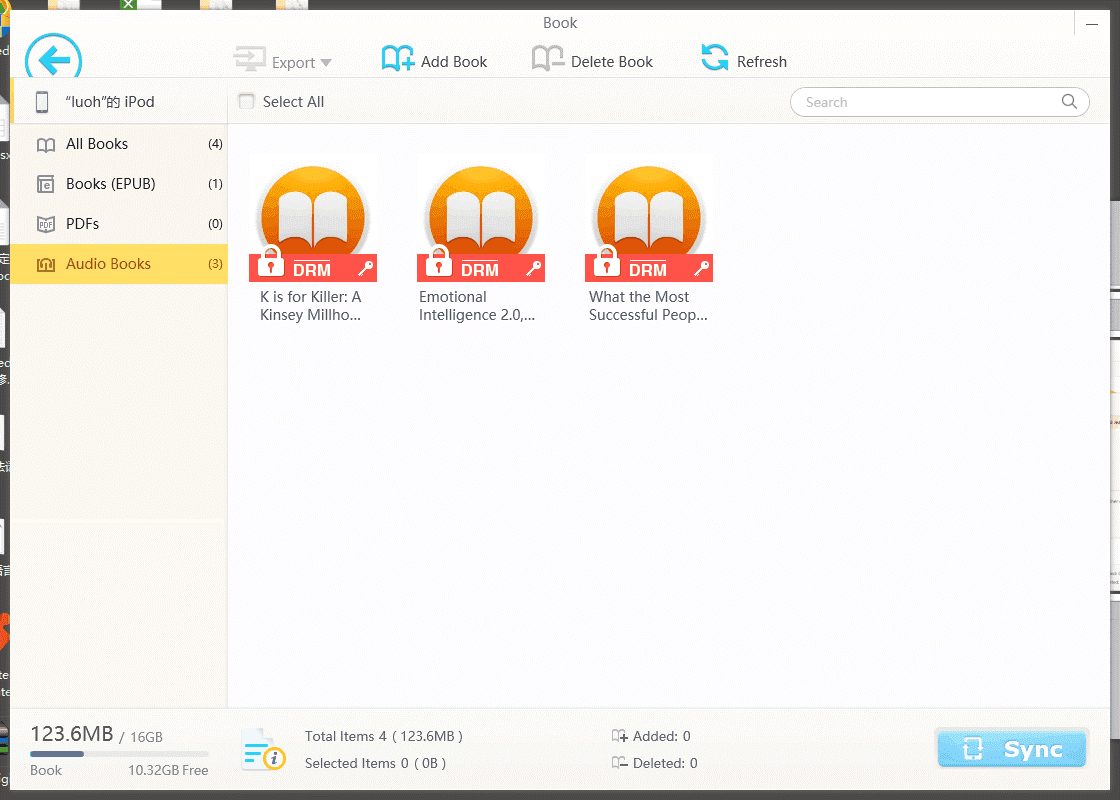Image resolution: width=1120 pixels, height=800 pixels.
Task: Tick the Select All checkbox
Action: (x=246, y=101)
